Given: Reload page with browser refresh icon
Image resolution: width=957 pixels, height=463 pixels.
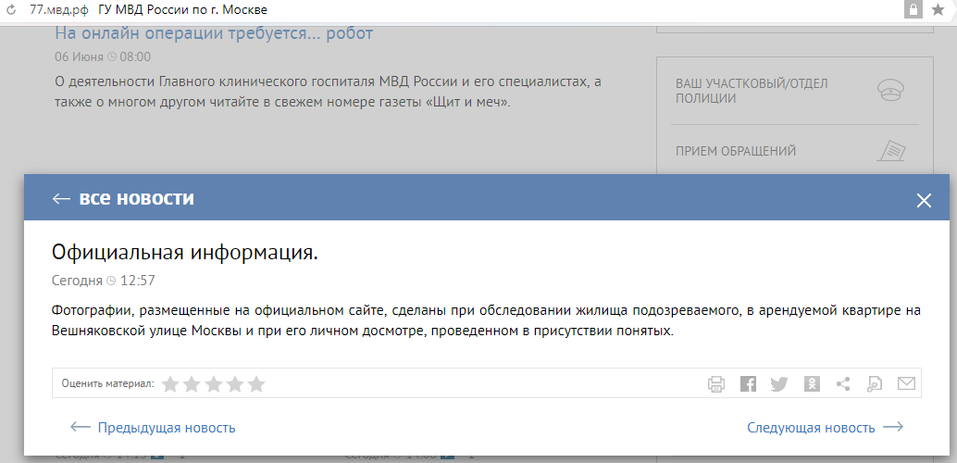Looking at the screenshot, I should (11, 10).
